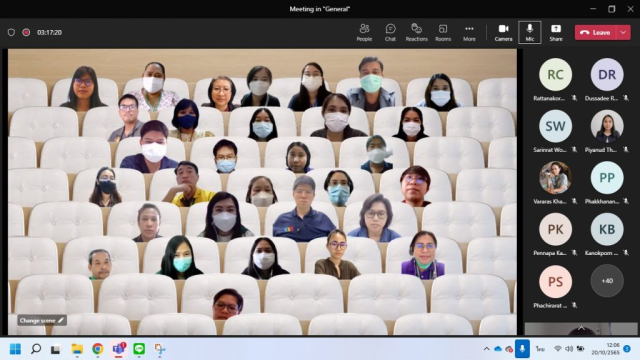Click Change scene button
Viewport: 640px width, 360px height.
(x=42, y=320)
